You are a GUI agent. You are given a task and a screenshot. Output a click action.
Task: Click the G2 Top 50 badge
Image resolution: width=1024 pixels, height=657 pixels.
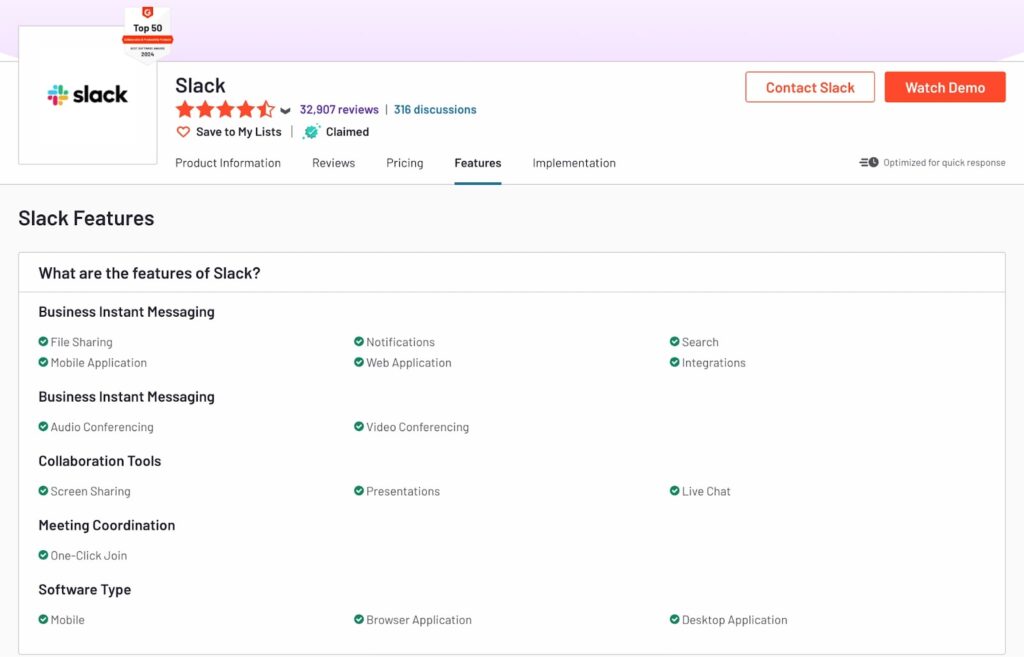tap(148, 34)
